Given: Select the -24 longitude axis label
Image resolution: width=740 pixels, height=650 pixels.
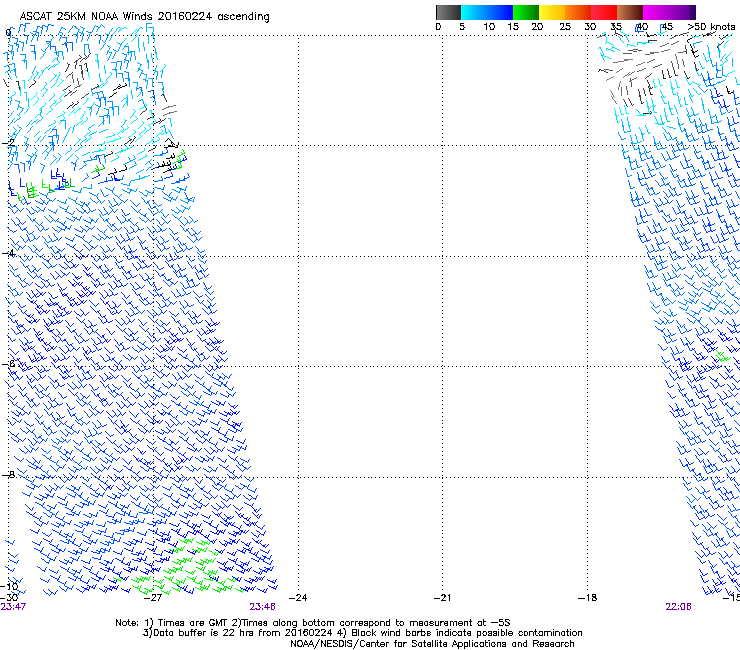Looking at the screenshot, I should [x=298, y=598].
